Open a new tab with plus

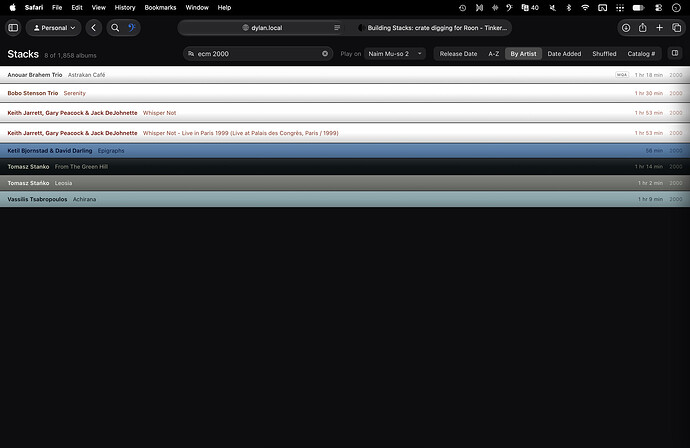pos(659,28)
